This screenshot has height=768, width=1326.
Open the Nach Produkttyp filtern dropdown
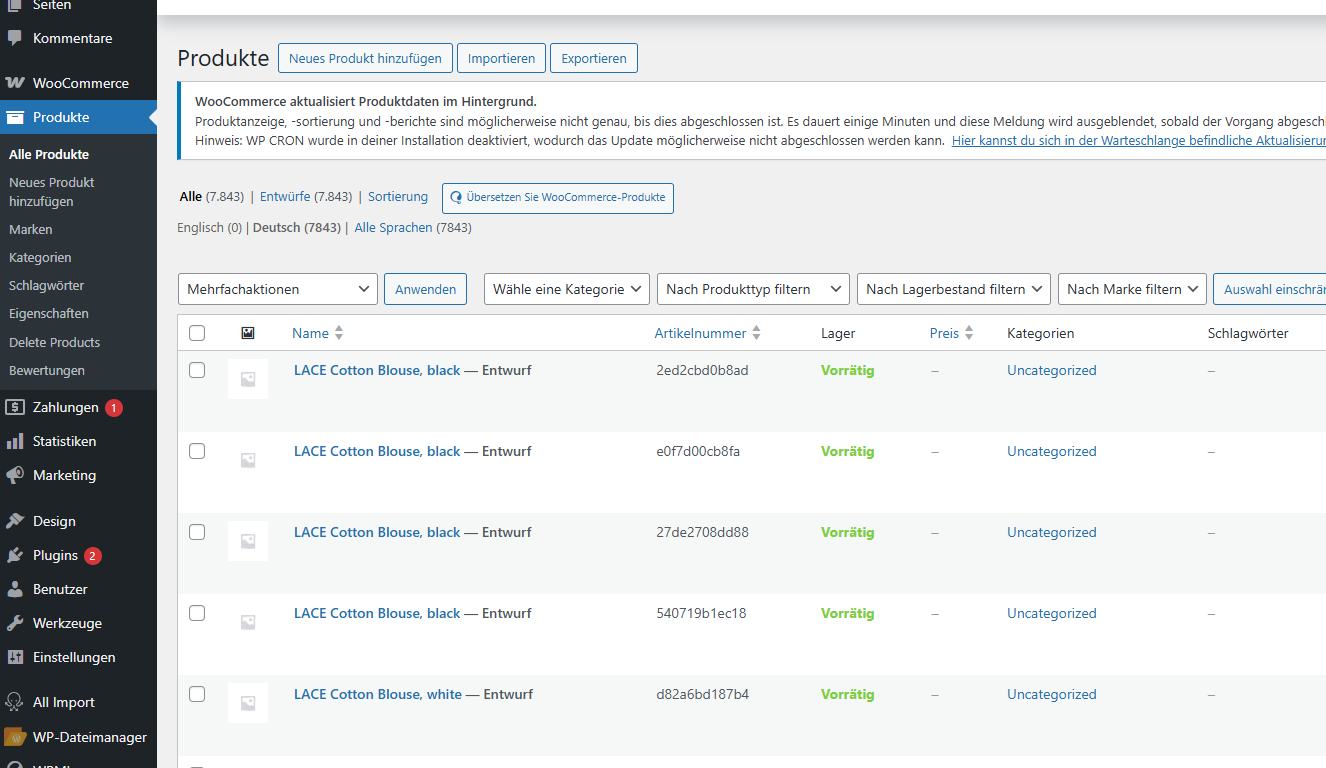click(x=753, y=289)
